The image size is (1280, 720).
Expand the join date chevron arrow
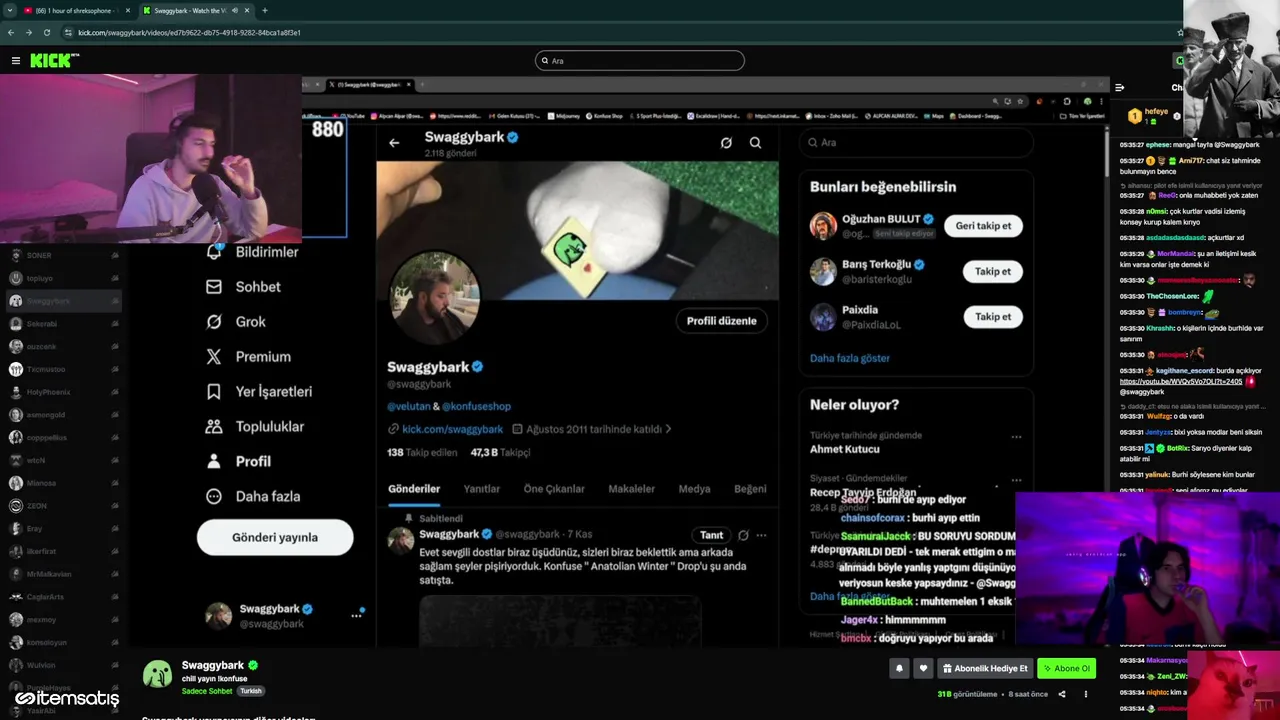pos(668,429)
